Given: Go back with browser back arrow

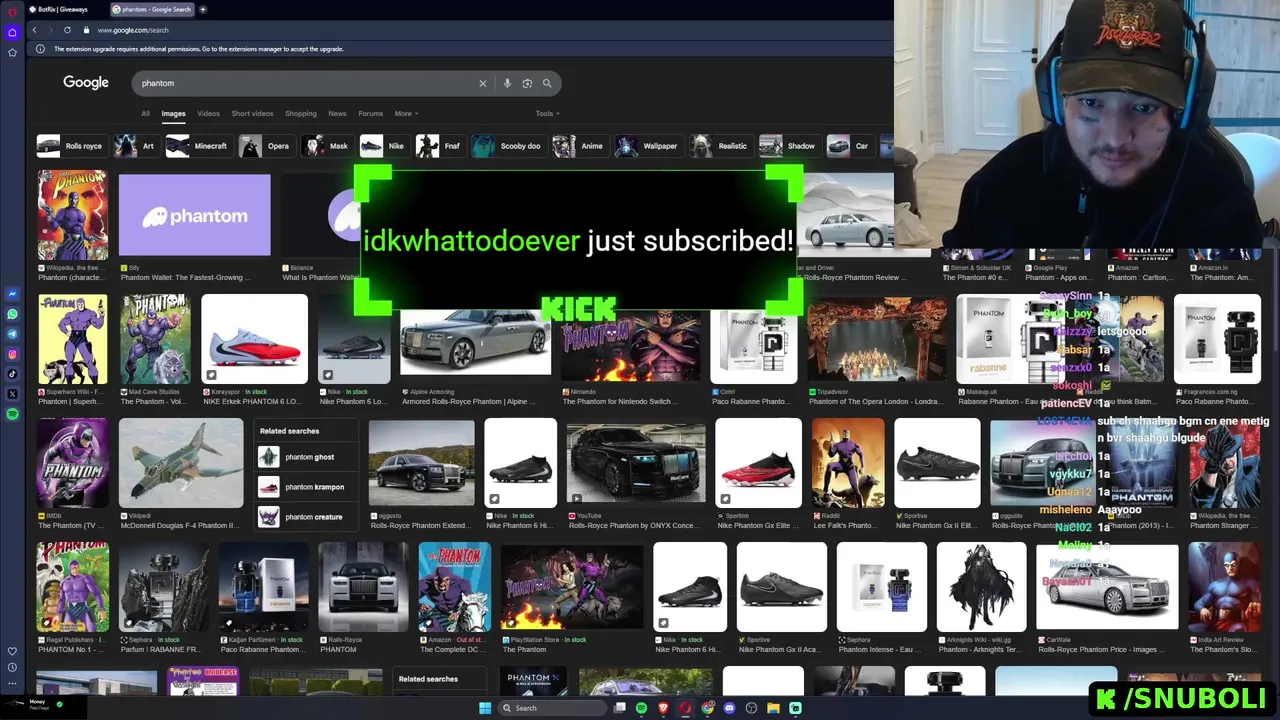Looking at the screenshot, I should click(34, 30).
